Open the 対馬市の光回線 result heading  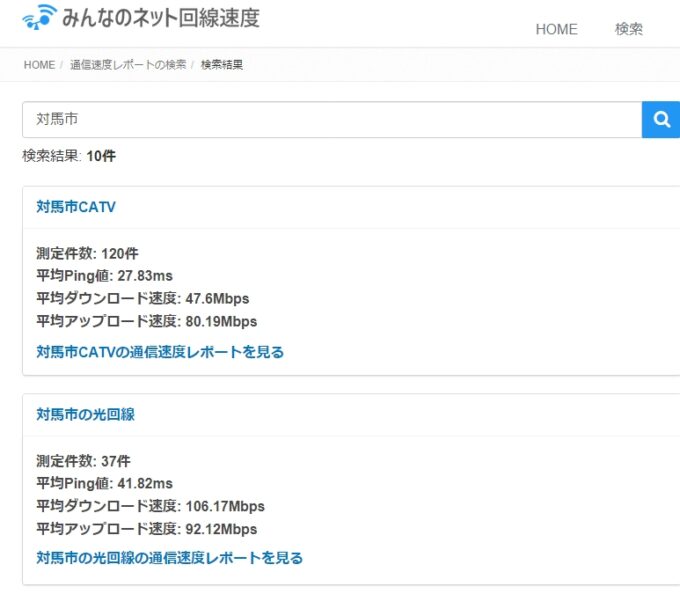(85, 414)
